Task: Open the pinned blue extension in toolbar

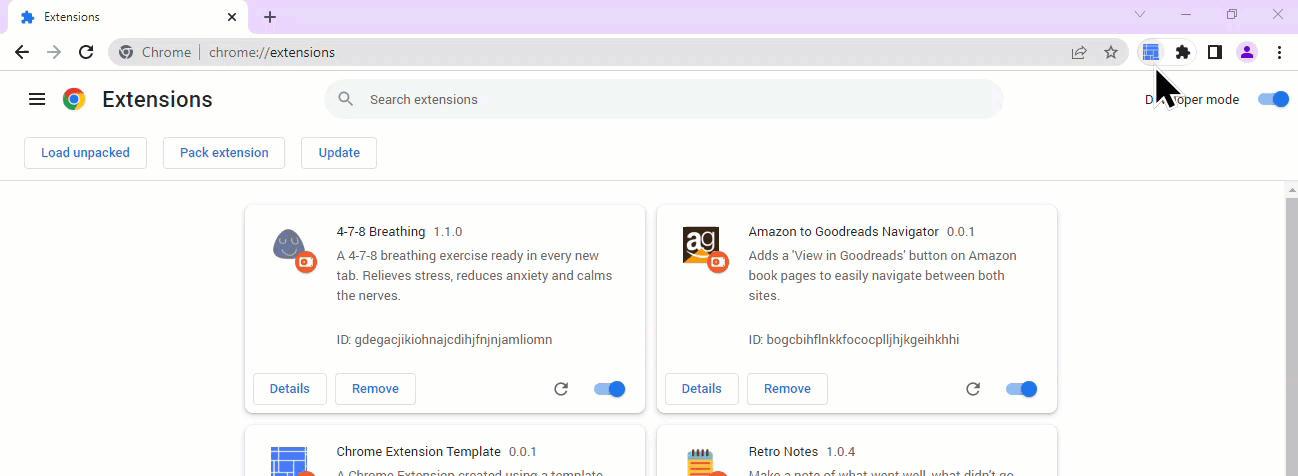Action: pos(1151,52)
